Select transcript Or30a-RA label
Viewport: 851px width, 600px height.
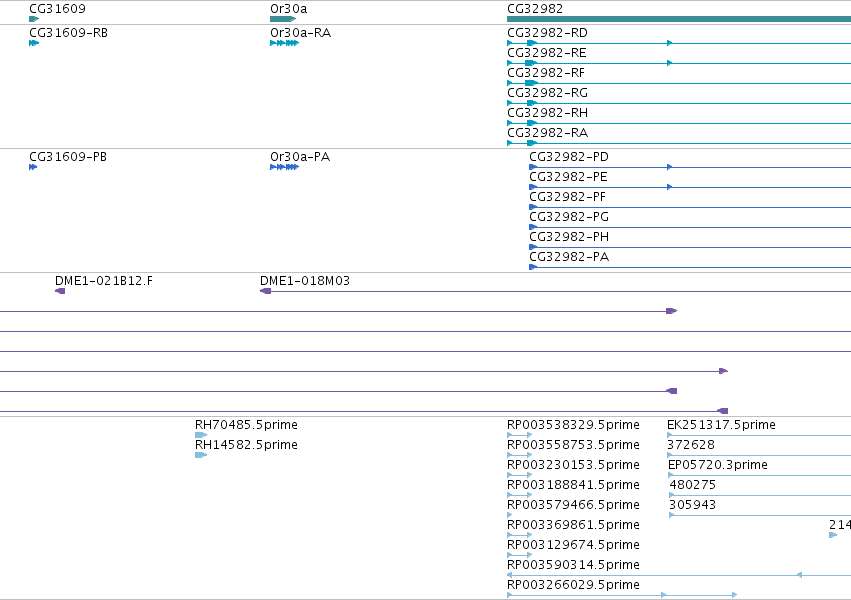301,33
